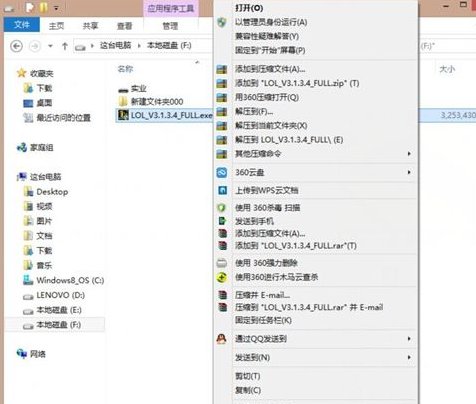This screenshot has width=476, height=404.
Task: Select the 应用程序工具 contextual tab
Action: 171,8
